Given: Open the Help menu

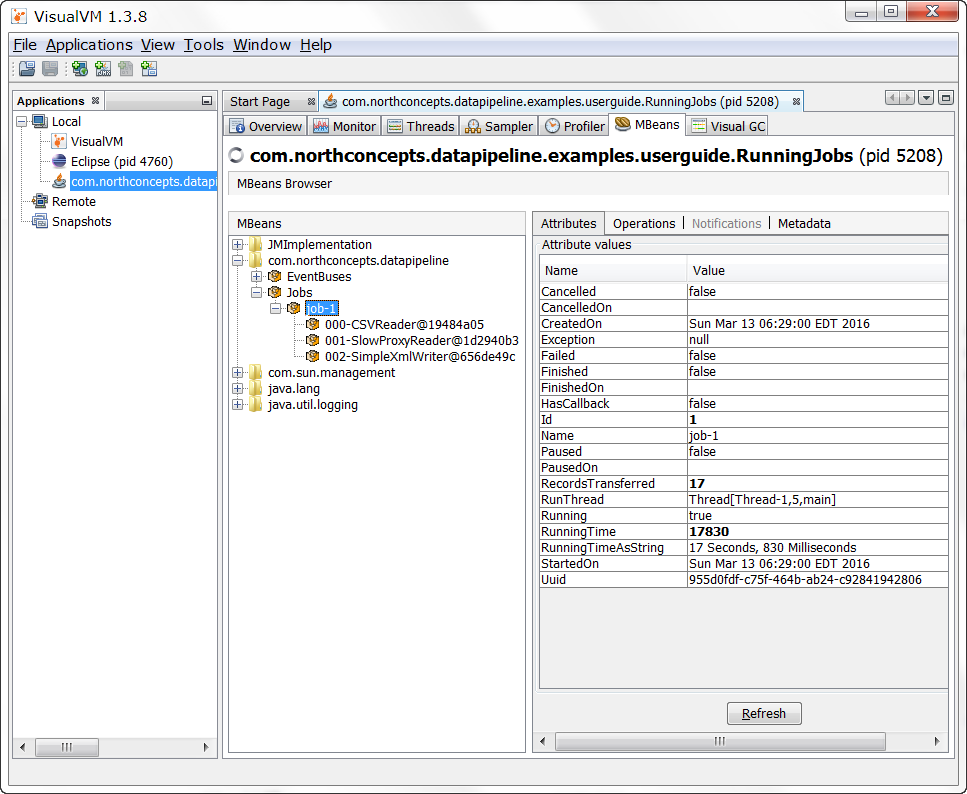Looking at the screenshot, I should tap(316, 45).
